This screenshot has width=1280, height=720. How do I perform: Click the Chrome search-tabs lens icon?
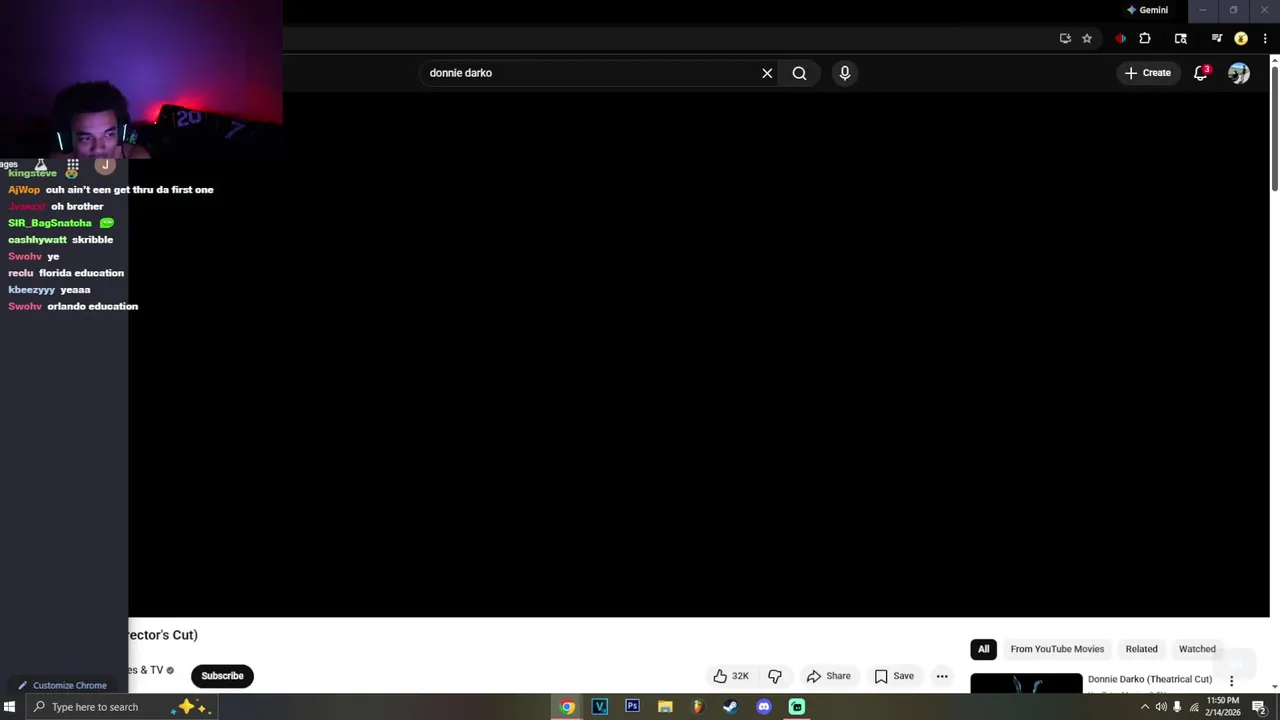point(1181,39)
